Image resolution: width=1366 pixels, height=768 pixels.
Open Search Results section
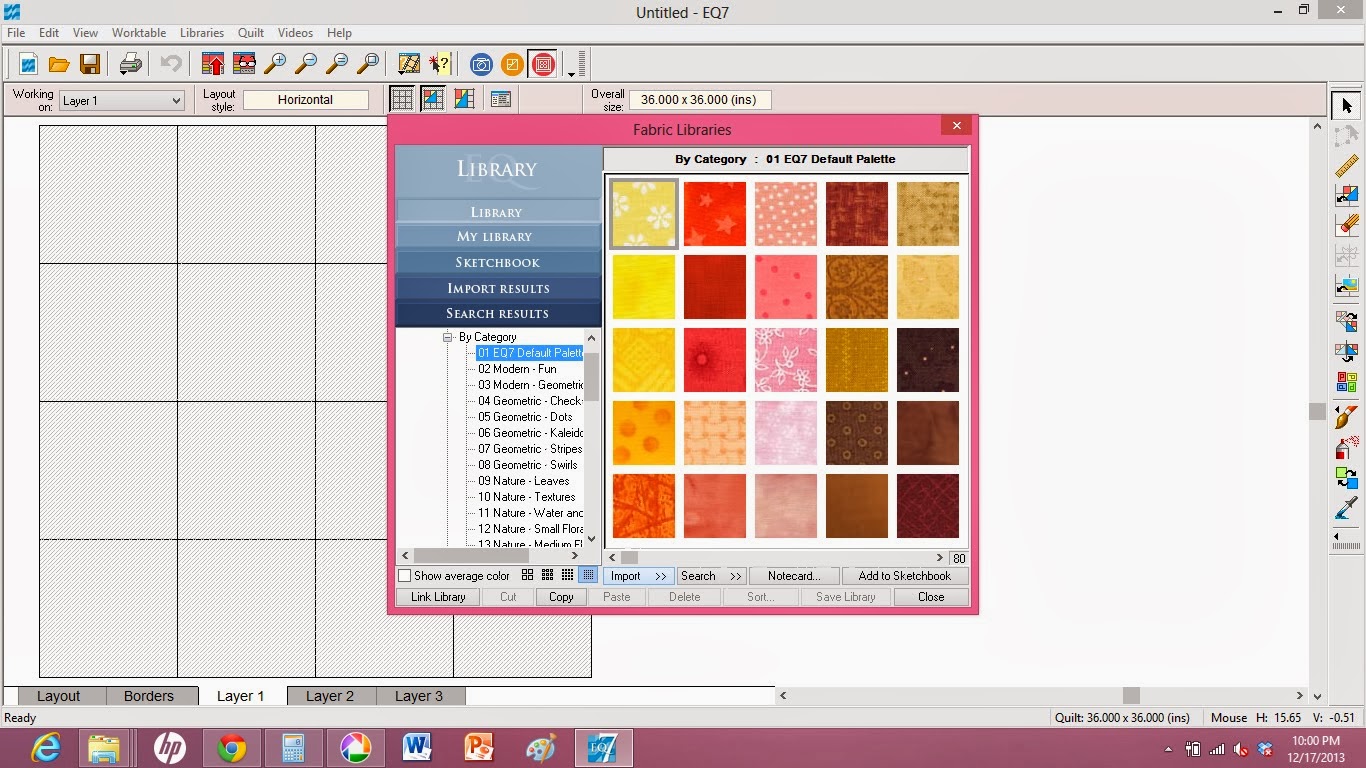pos(498,313)
